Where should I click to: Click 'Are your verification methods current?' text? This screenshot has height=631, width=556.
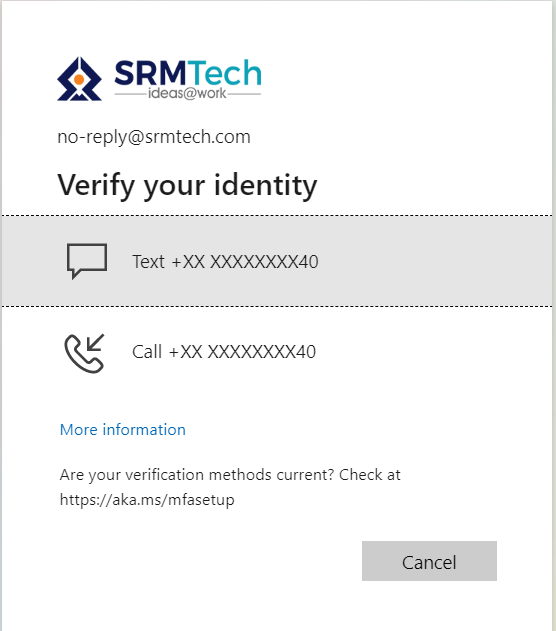[197, 475]
